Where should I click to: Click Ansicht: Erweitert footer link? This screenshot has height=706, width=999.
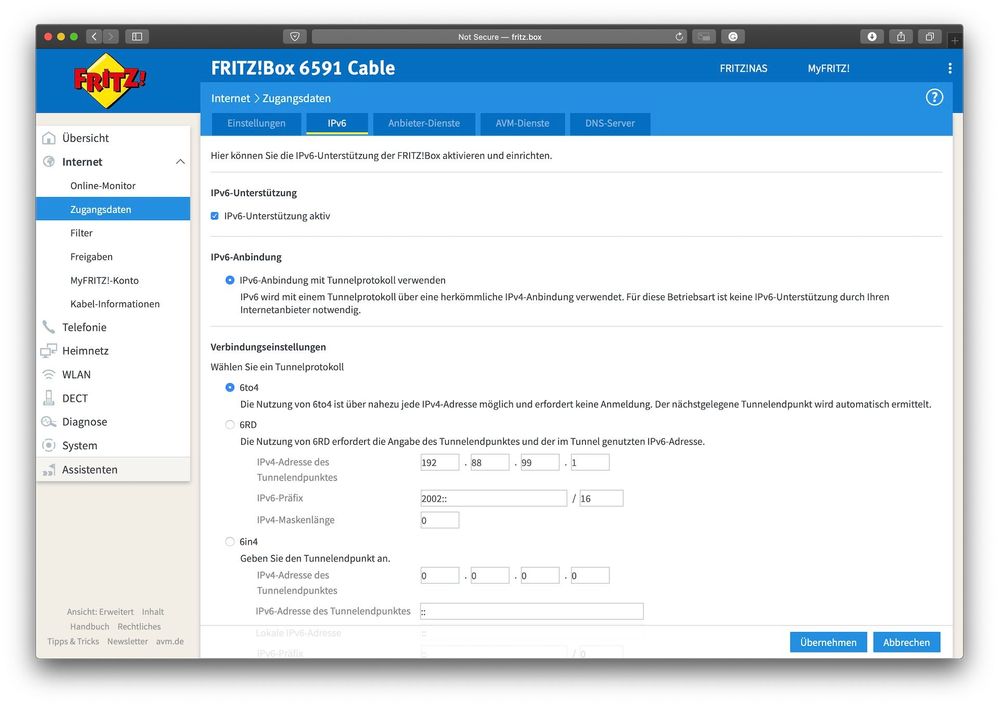tap(100, 612)
